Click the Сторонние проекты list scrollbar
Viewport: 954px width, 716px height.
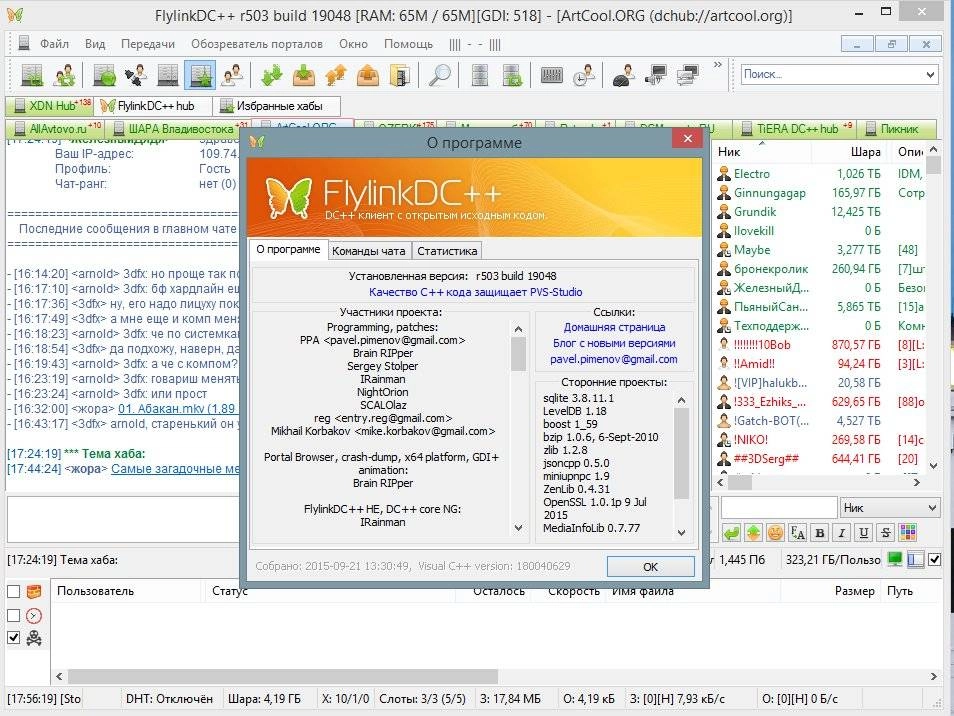coord(681,466)
